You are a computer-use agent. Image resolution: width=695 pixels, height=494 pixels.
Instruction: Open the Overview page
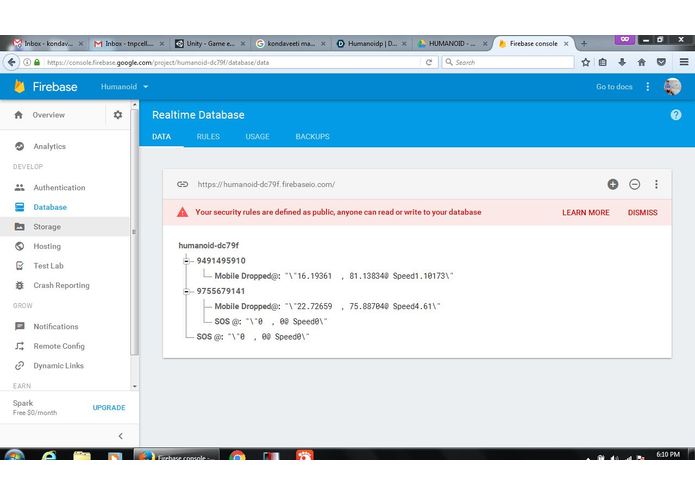click(49, 115)
